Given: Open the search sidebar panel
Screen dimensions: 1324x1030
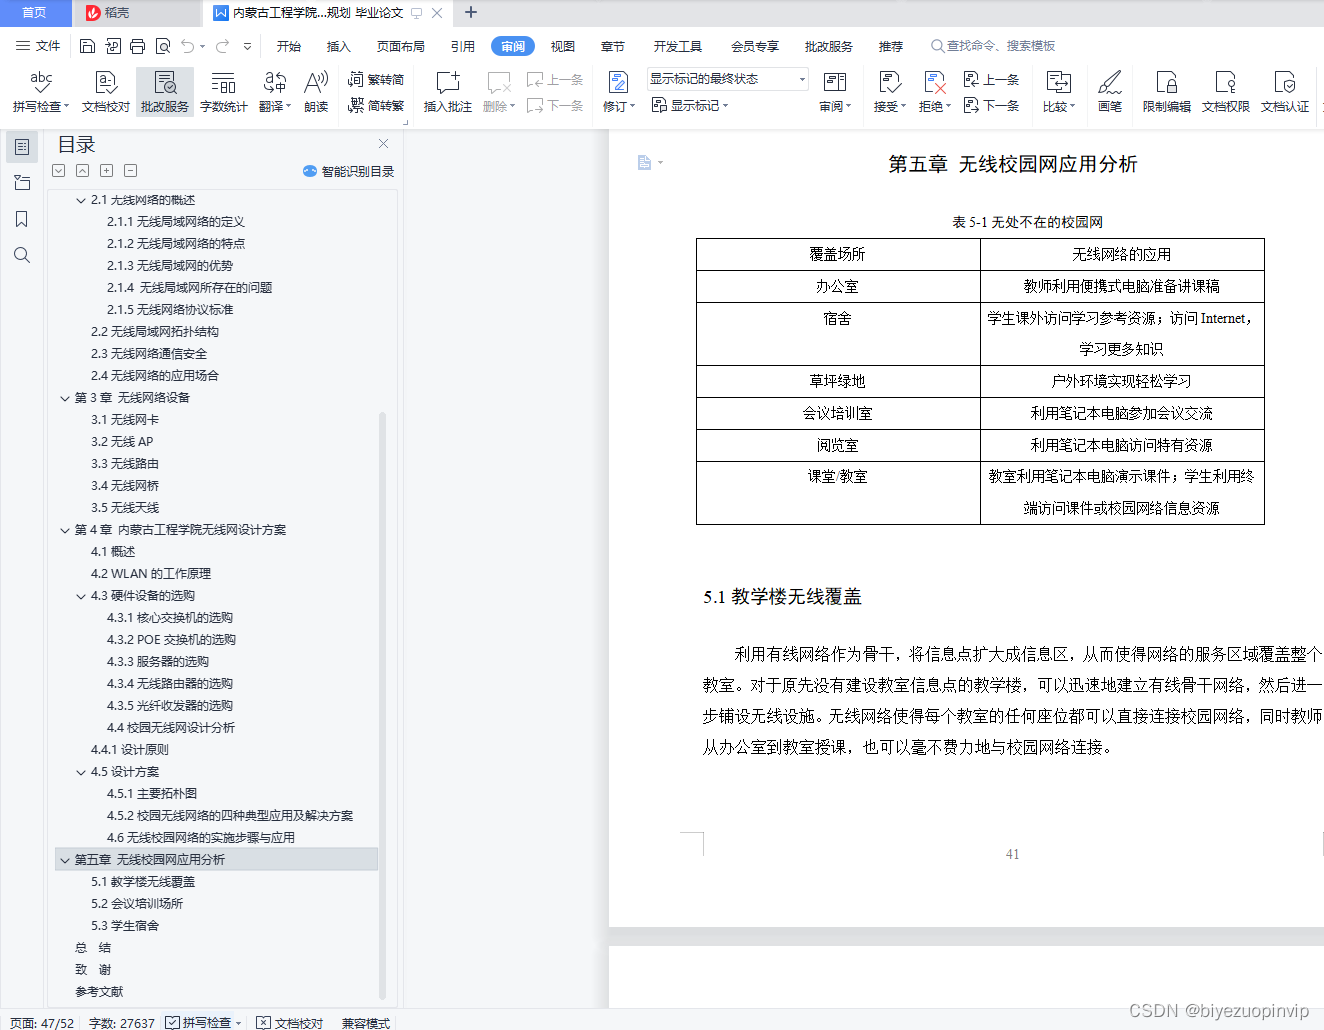Looking at the screenshot, I should pyautogui.click(x=22, y=255).
